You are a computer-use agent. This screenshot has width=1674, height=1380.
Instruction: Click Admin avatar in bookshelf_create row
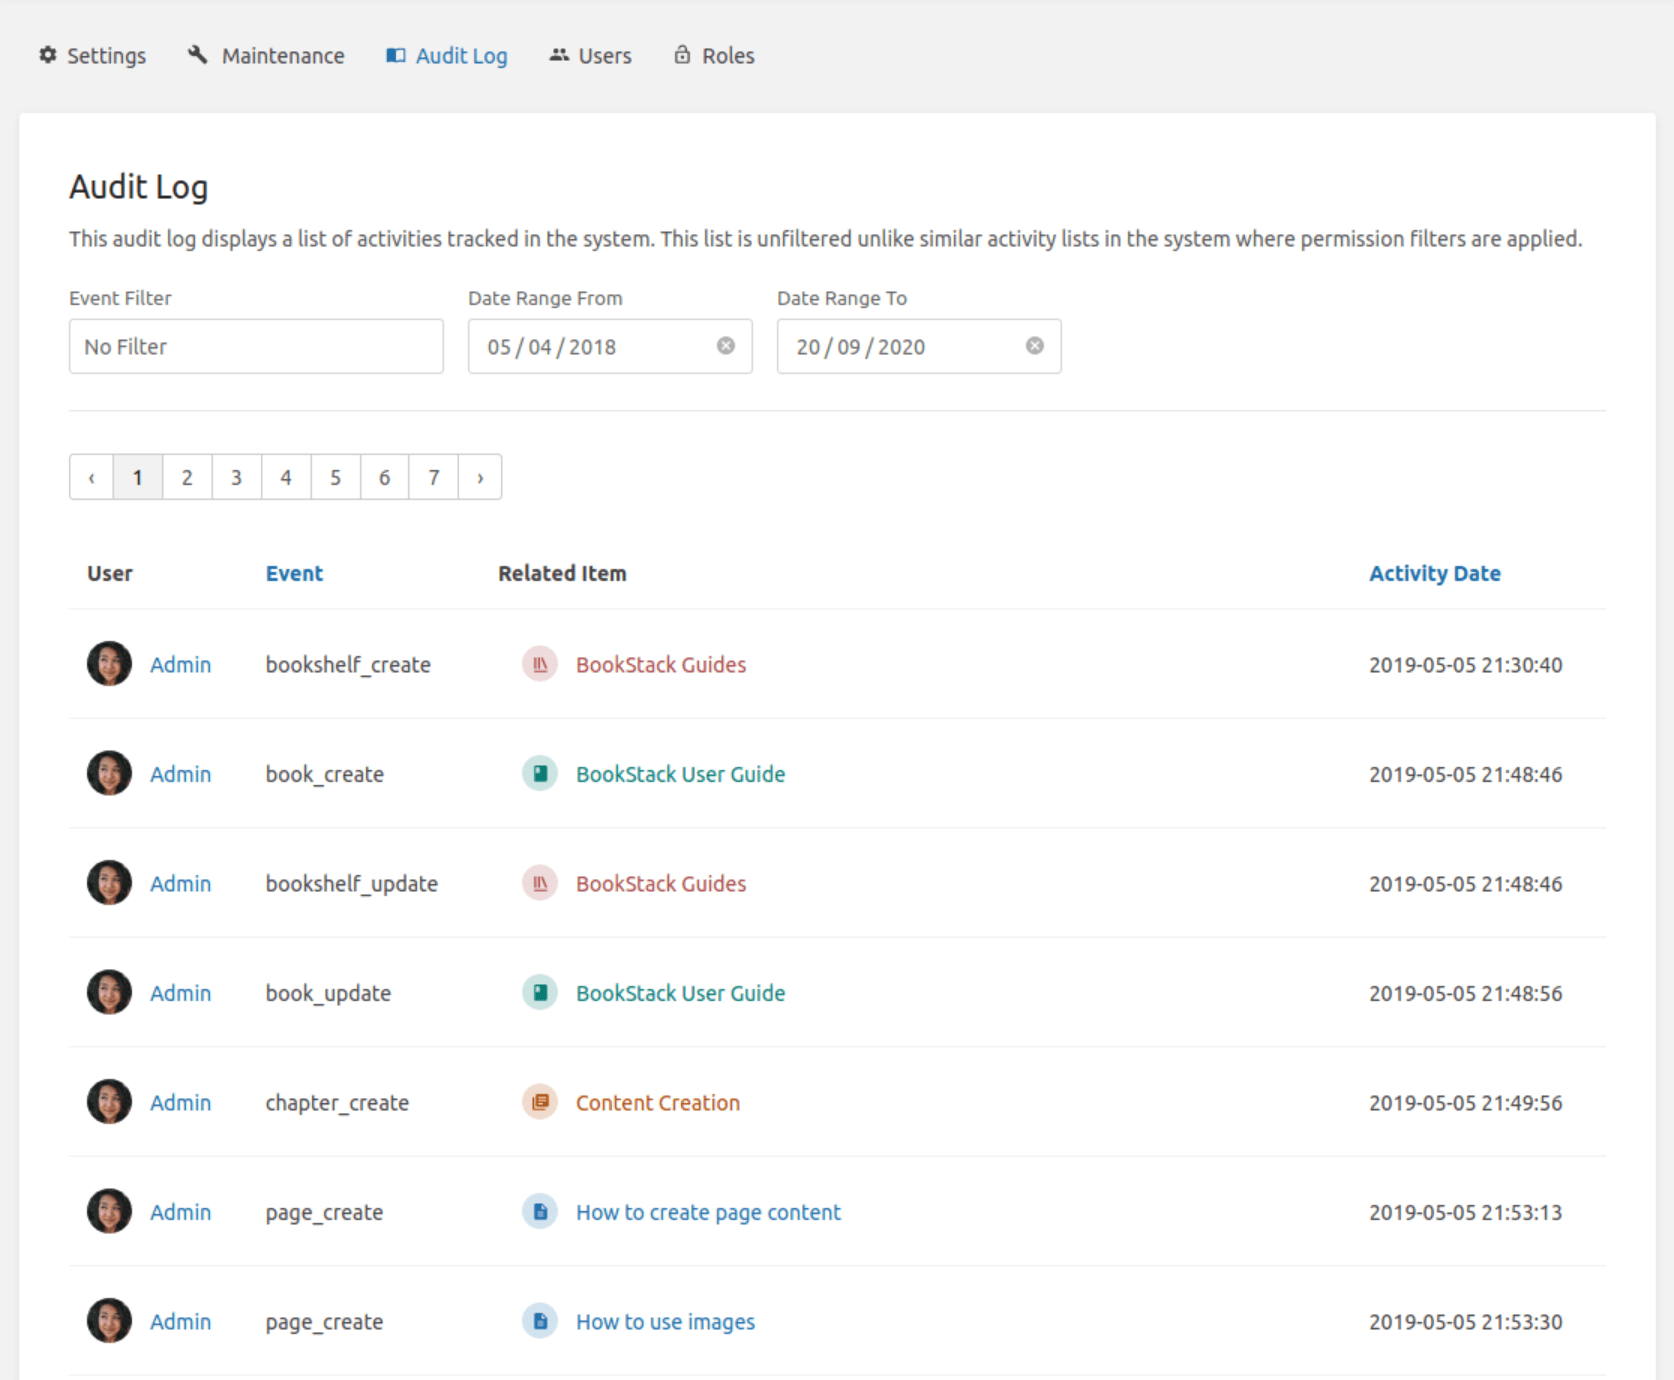coord(109,664)
